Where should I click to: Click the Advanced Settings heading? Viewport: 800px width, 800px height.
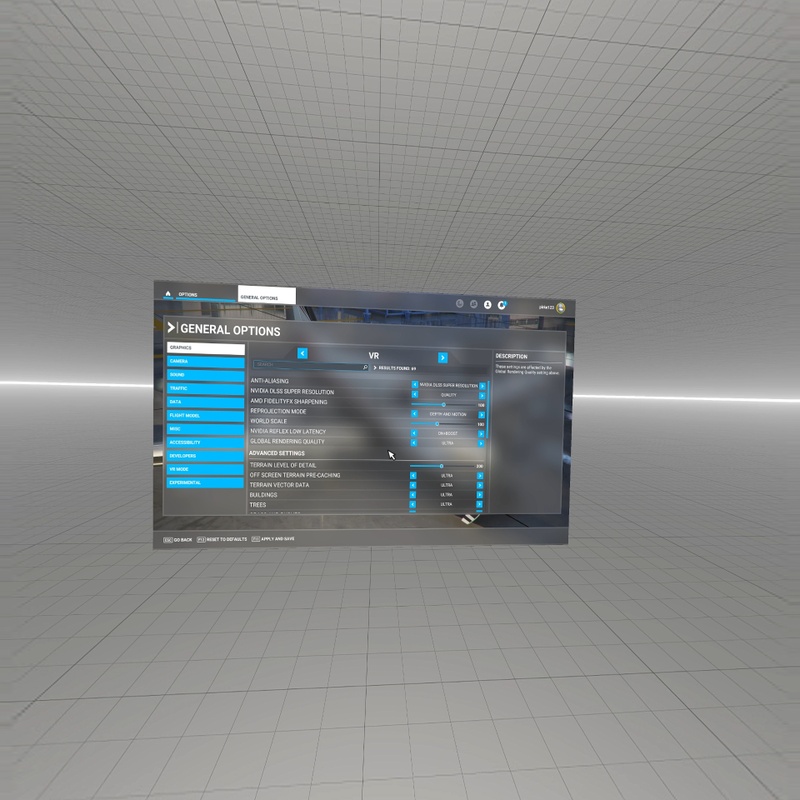(x=277, y=453)
